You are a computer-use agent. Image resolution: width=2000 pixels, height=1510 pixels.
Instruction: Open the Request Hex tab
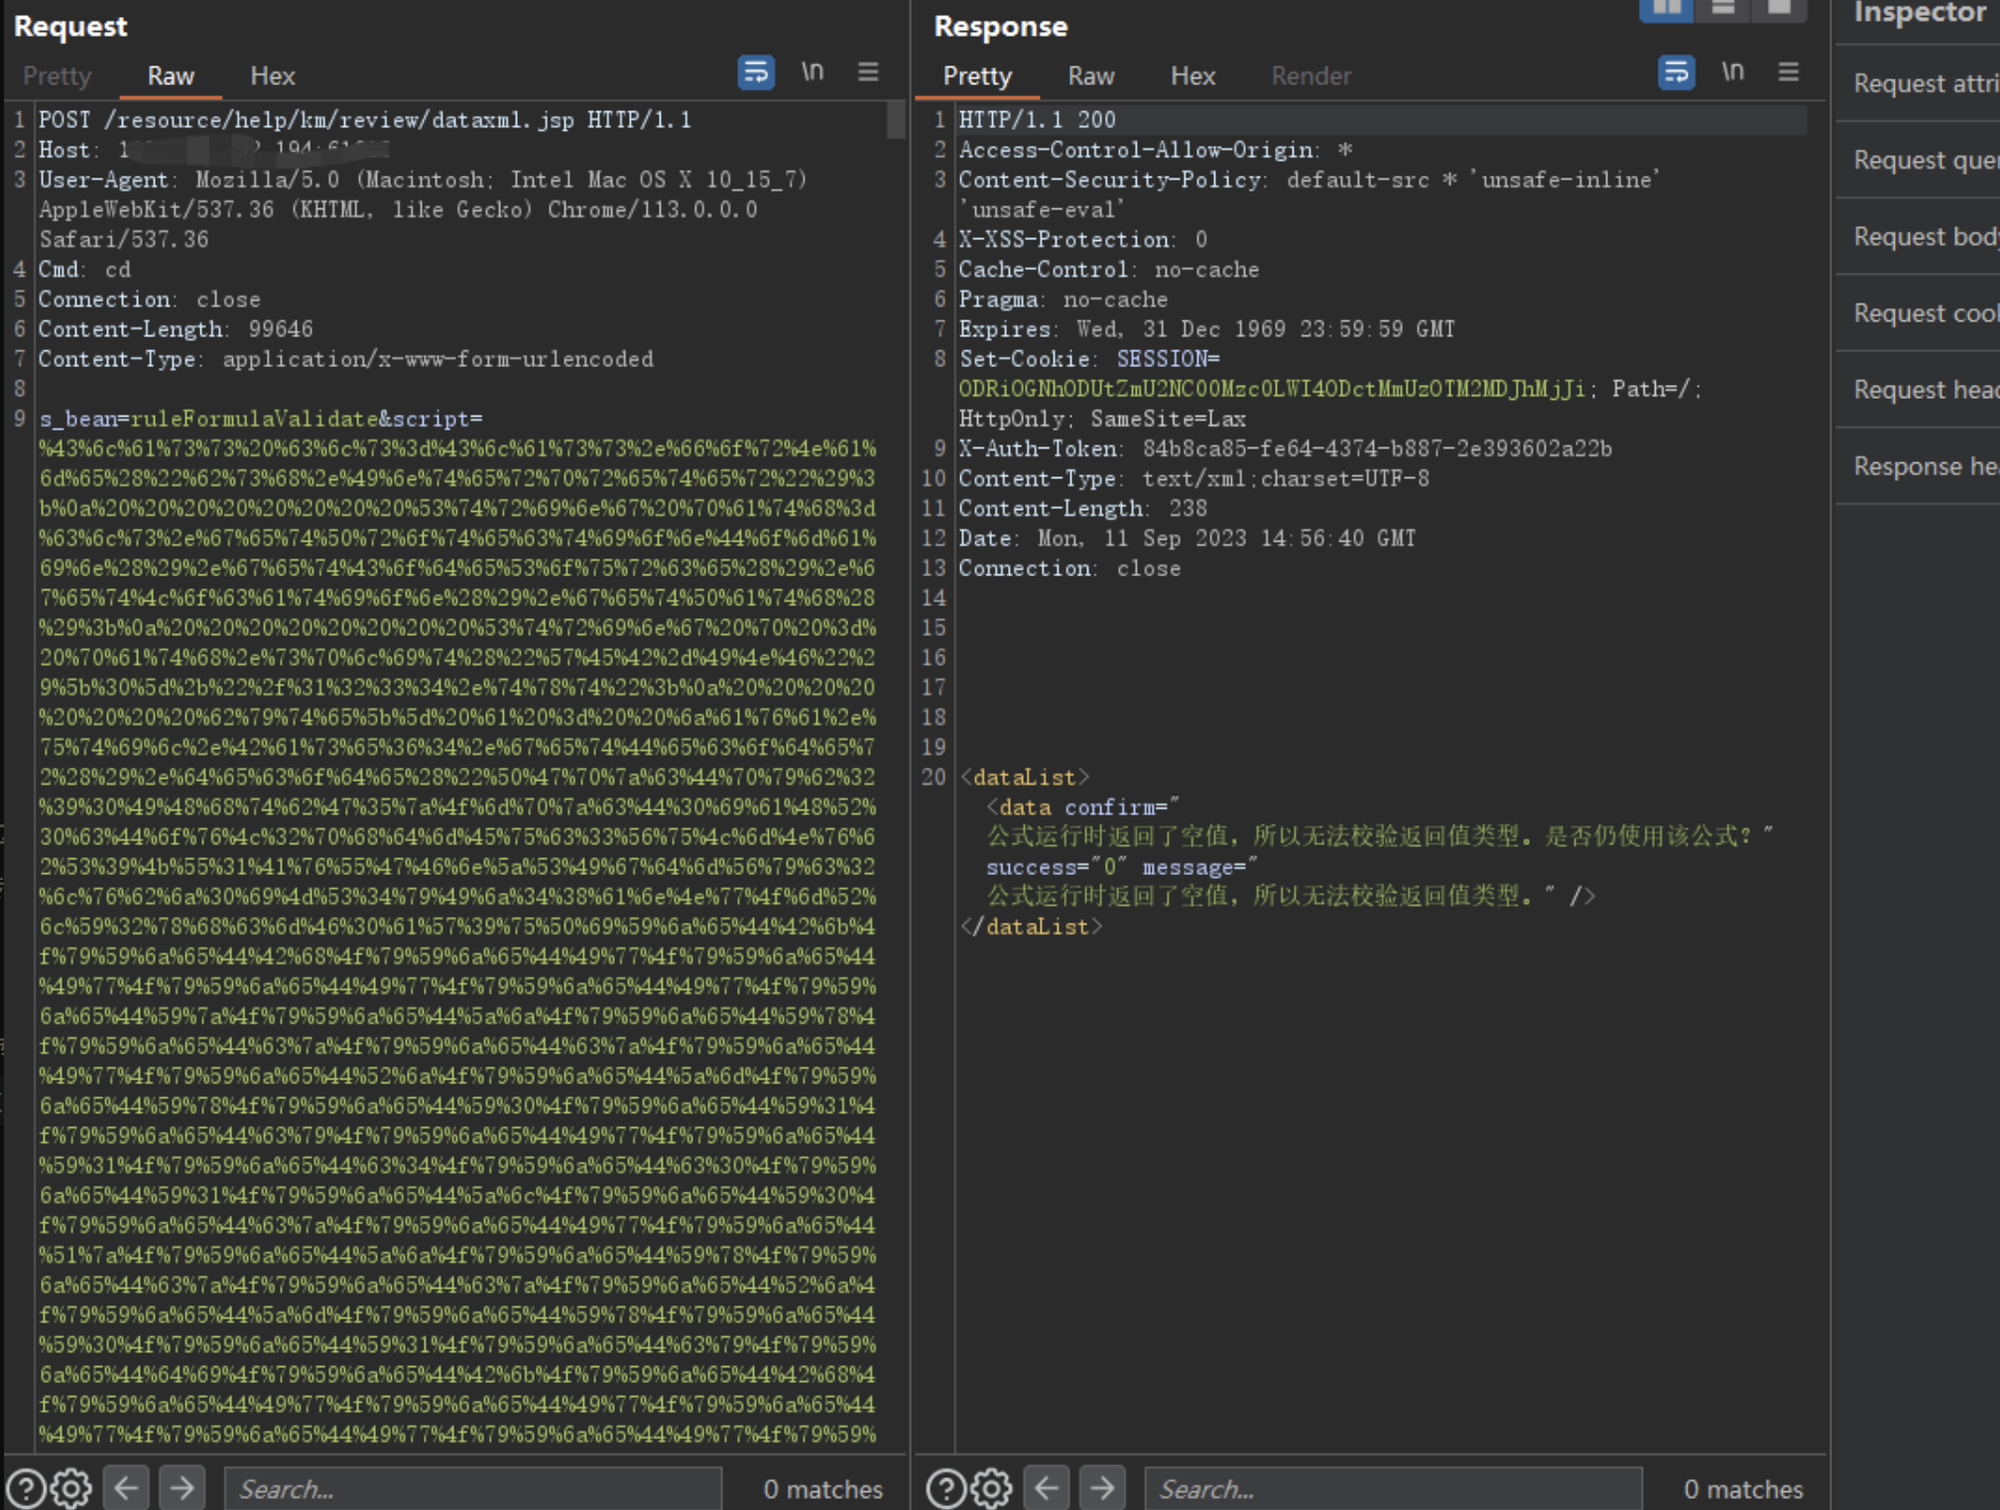pos(273,76)
